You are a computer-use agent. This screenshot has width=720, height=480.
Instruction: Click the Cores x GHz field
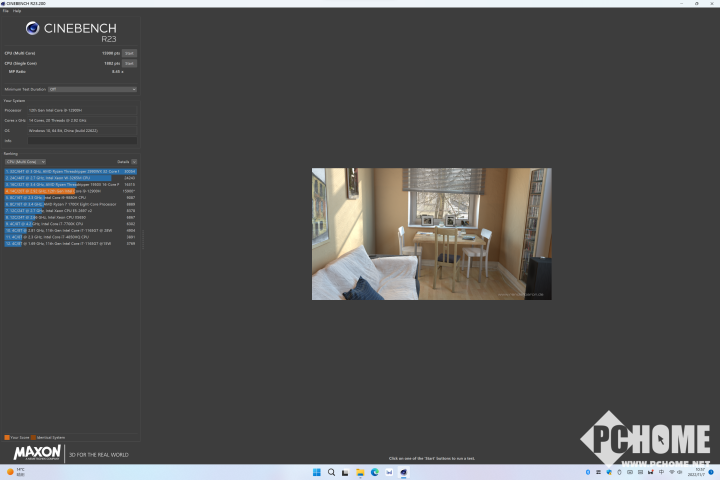[82, 120]
